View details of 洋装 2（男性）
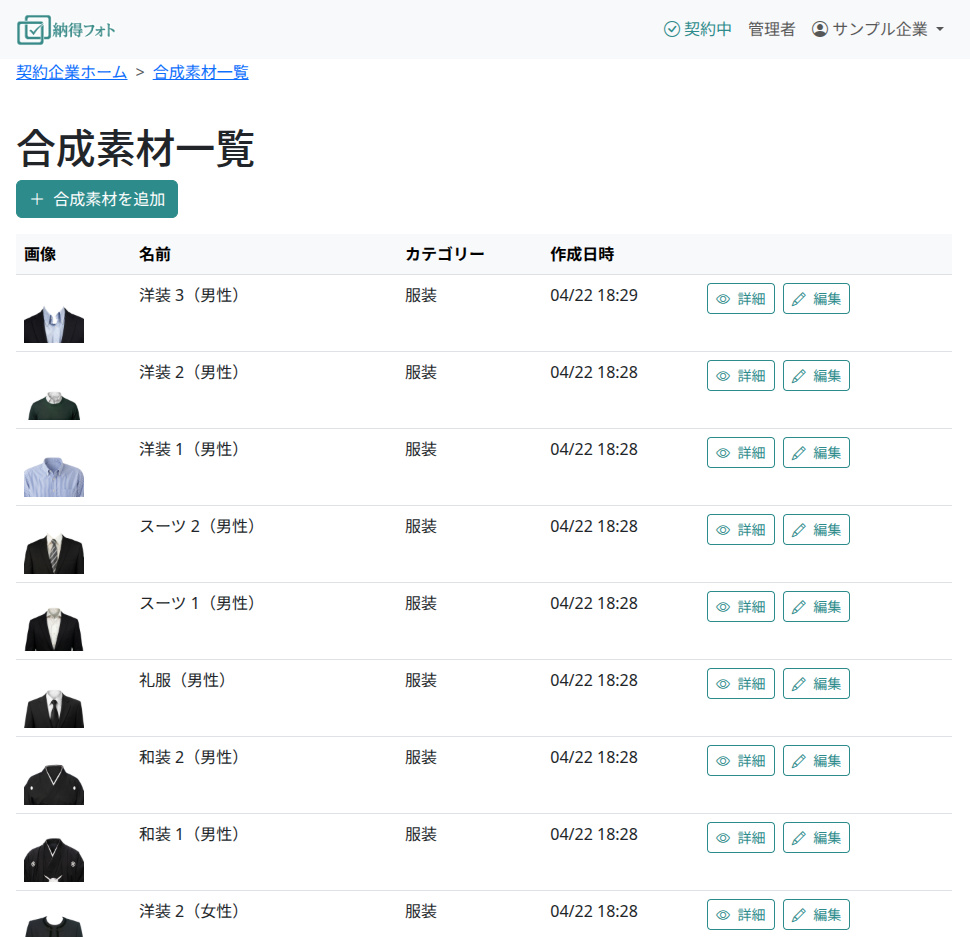 [x=740, y=375]
